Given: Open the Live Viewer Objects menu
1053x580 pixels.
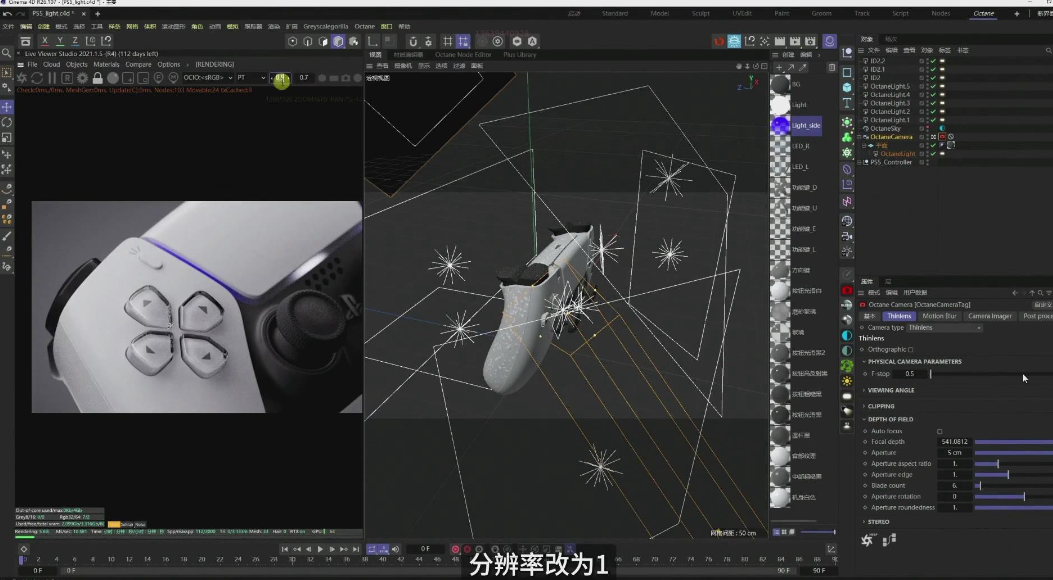Looking at the screenshot, I should tap(77, 64).
